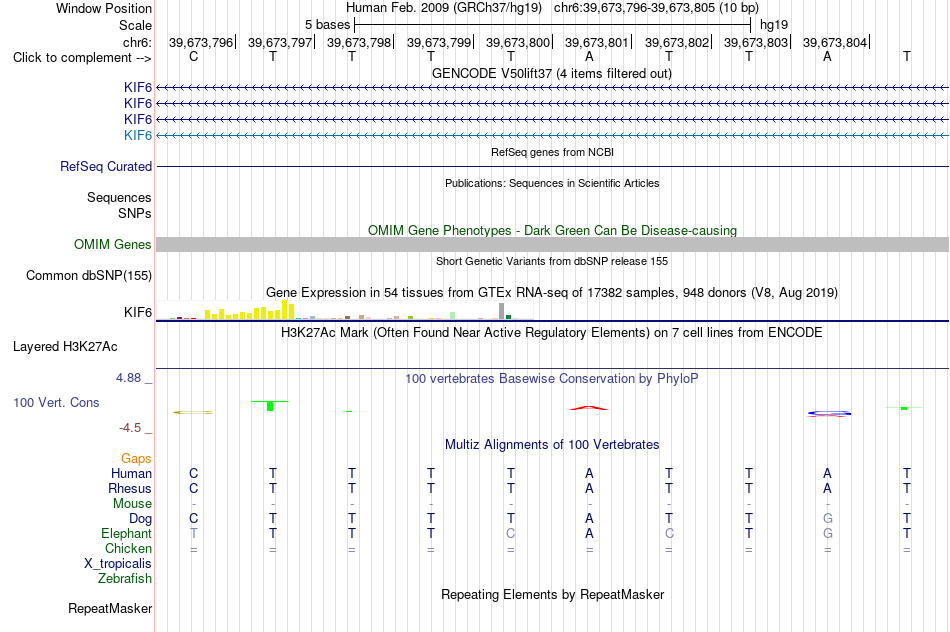Click the Human alignment row label
The height and width of the screenshot is (632, 950).
pyautogui.click(x=131, y=473)
